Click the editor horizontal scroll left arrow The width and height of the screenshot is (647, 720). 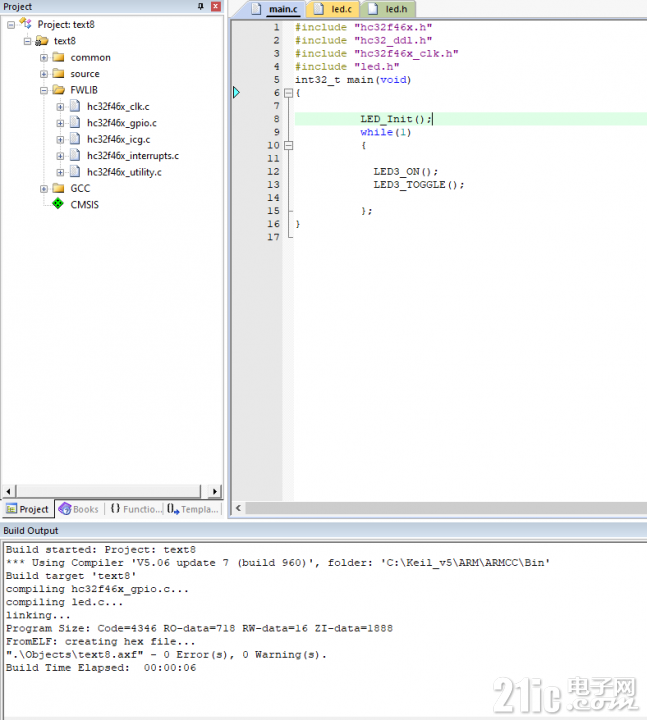coord(238,508)
